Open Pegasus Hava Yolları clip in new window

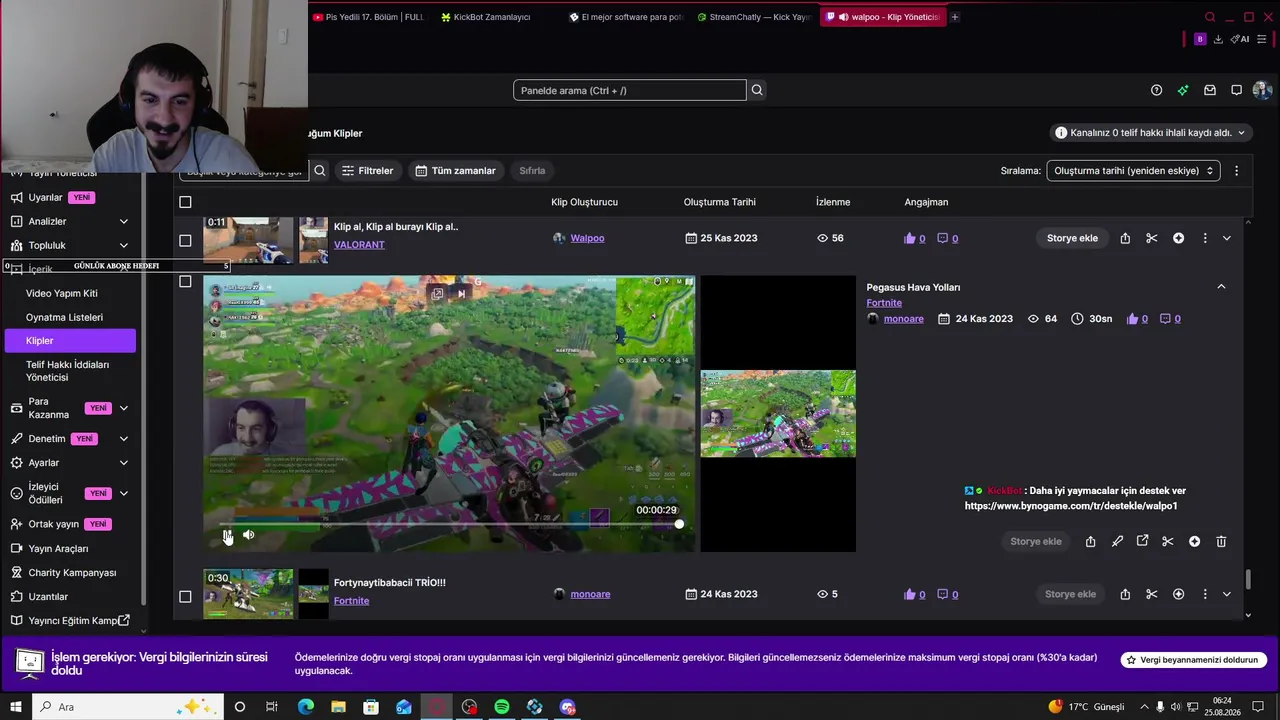1142,541
